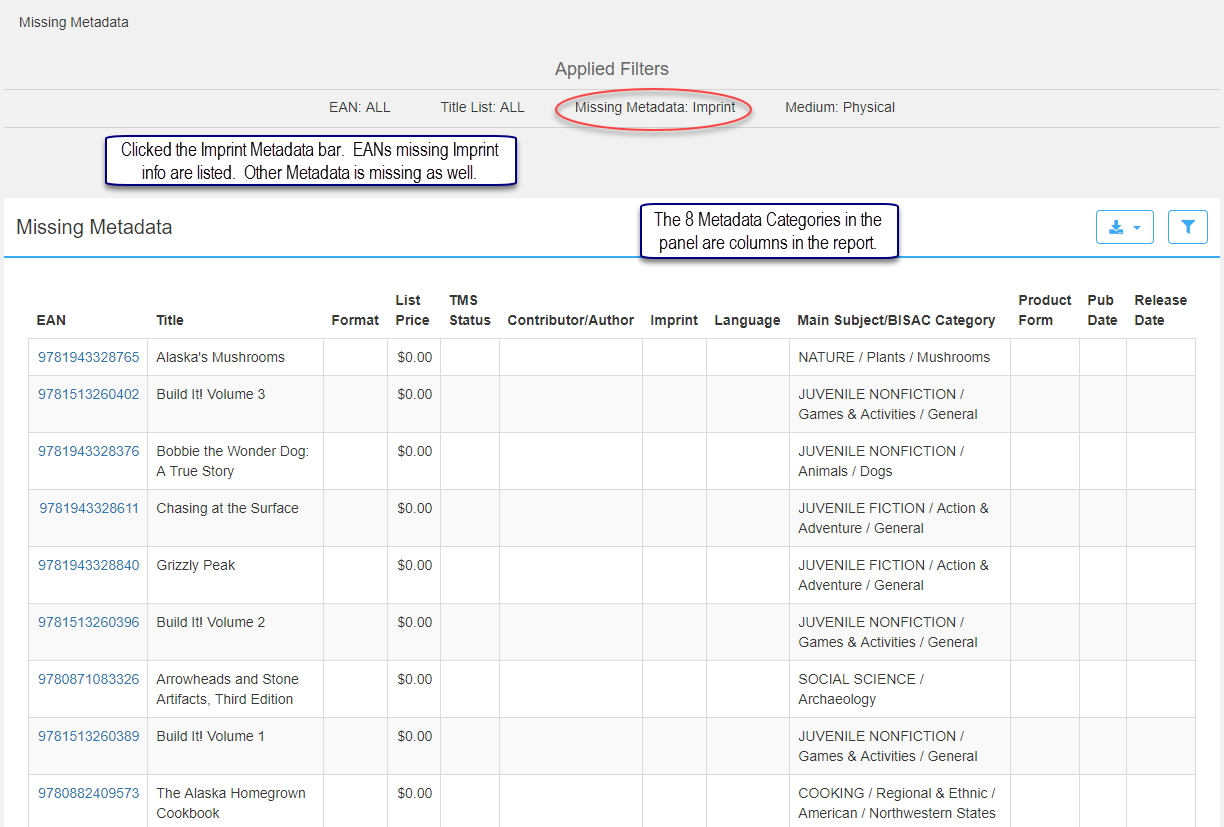
Task: Click the title Build It! Volume 3
Action: click(x=211, y=394)
